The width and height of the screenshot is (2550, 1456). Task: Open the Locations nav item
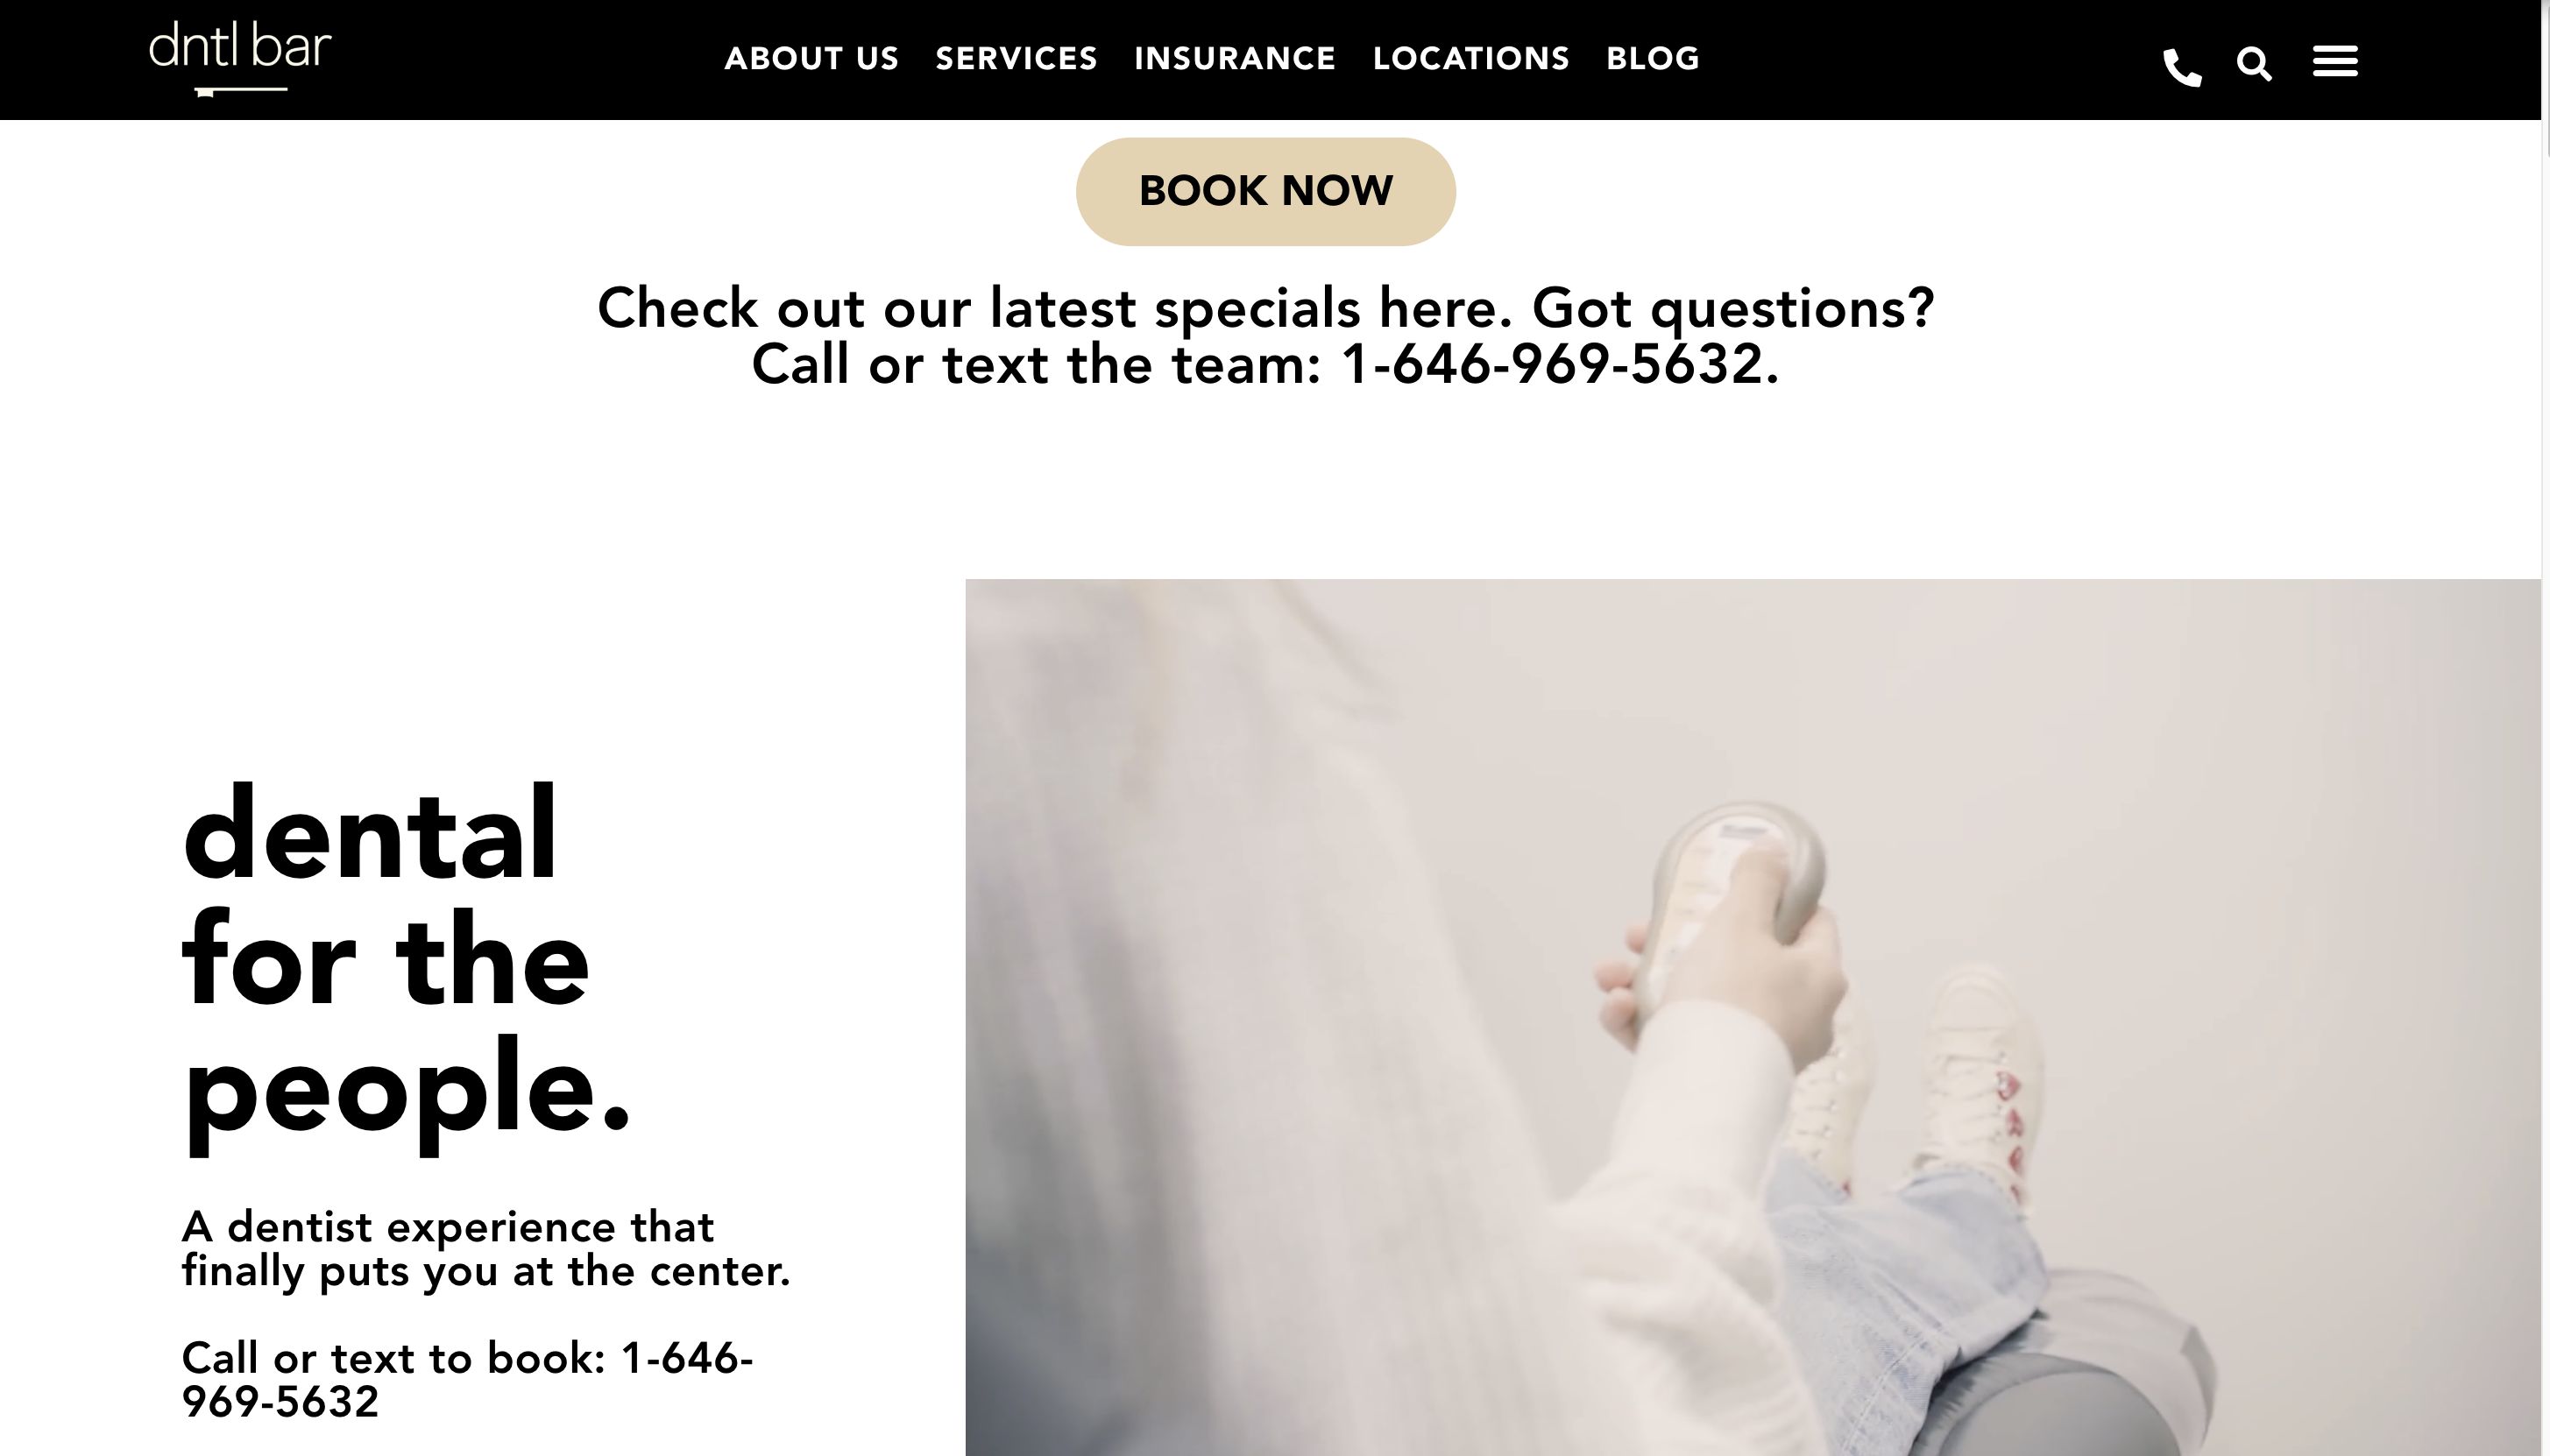[1471, 59]
